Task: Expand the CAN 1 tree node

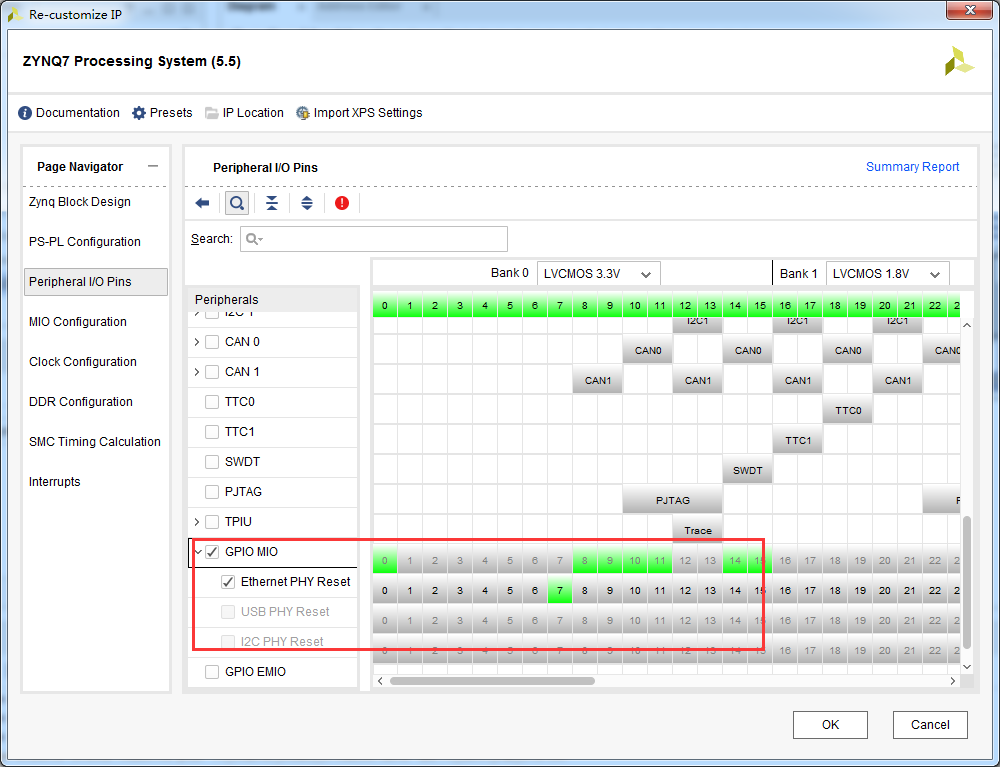Action: click(196, 372)
